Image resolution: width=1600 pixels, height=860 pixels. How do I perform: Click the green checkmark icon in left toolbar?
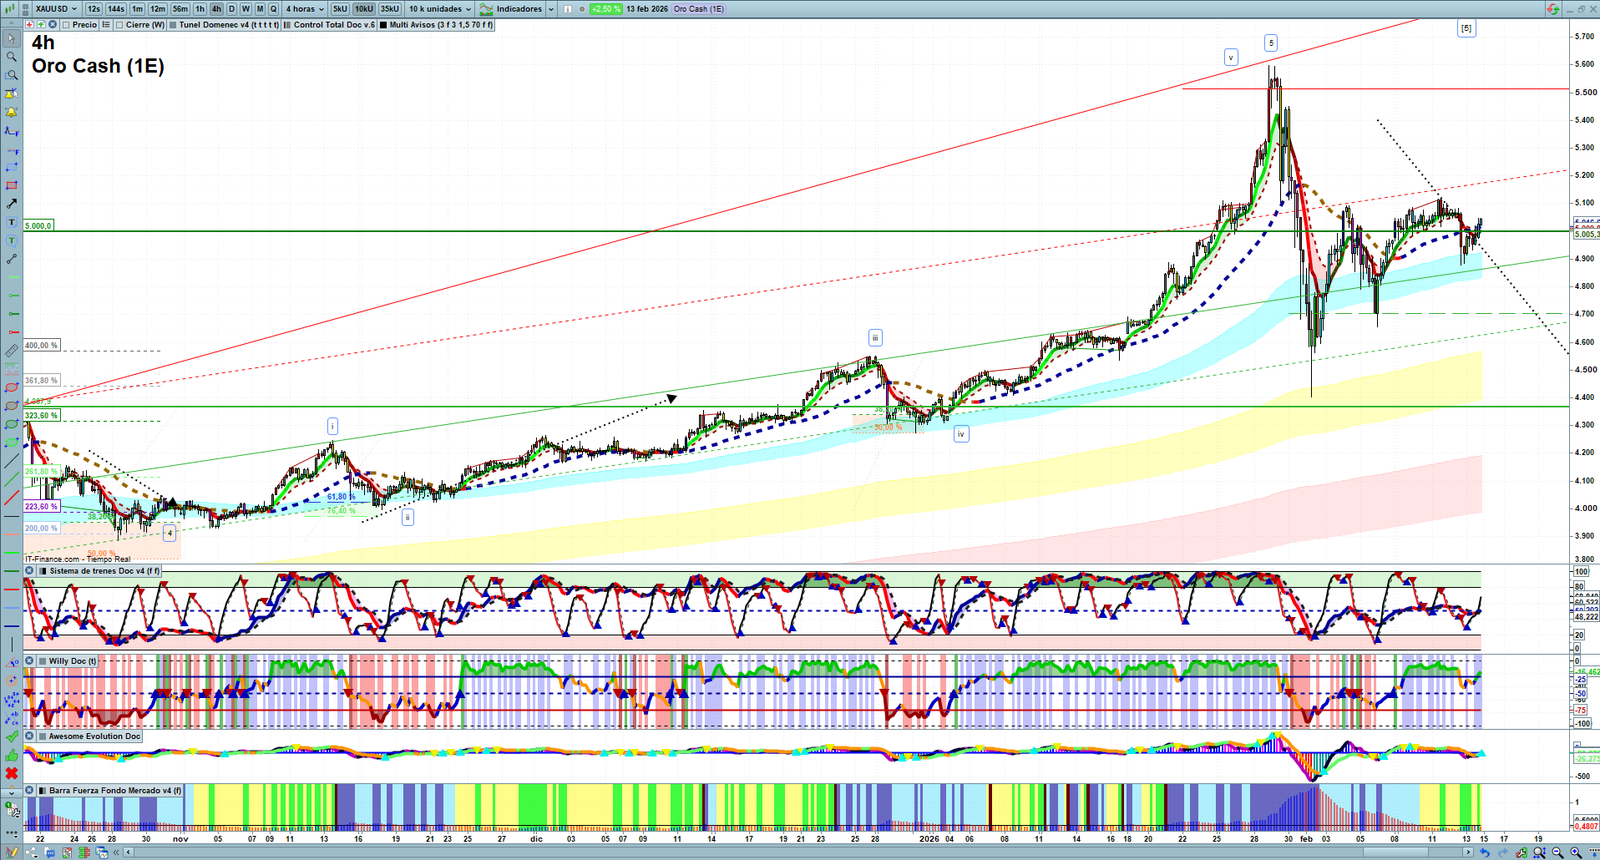point(11,736)
